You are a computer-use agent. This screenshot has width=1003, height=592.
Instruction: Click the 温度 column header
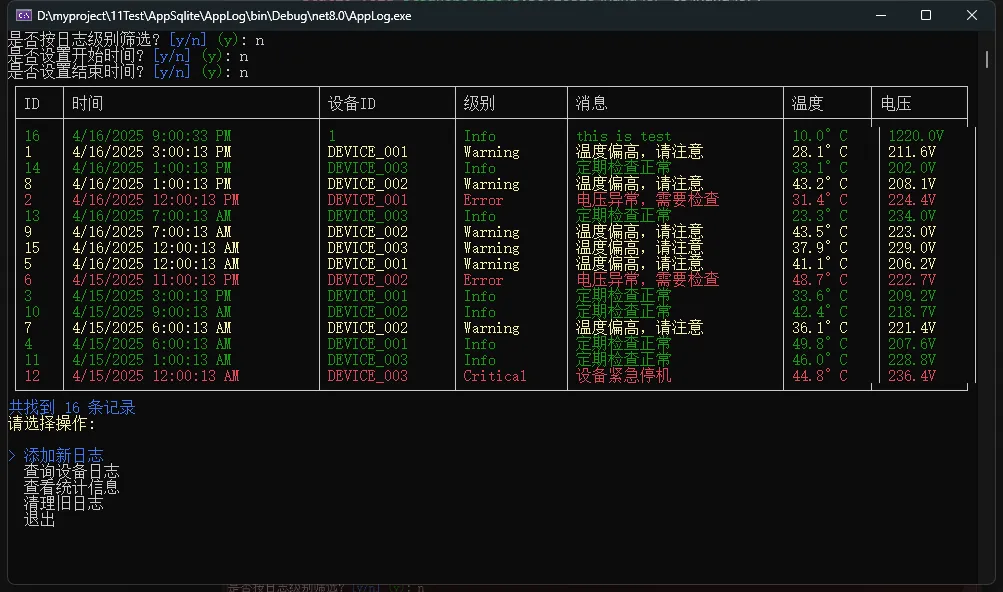(x=807, y=103)
